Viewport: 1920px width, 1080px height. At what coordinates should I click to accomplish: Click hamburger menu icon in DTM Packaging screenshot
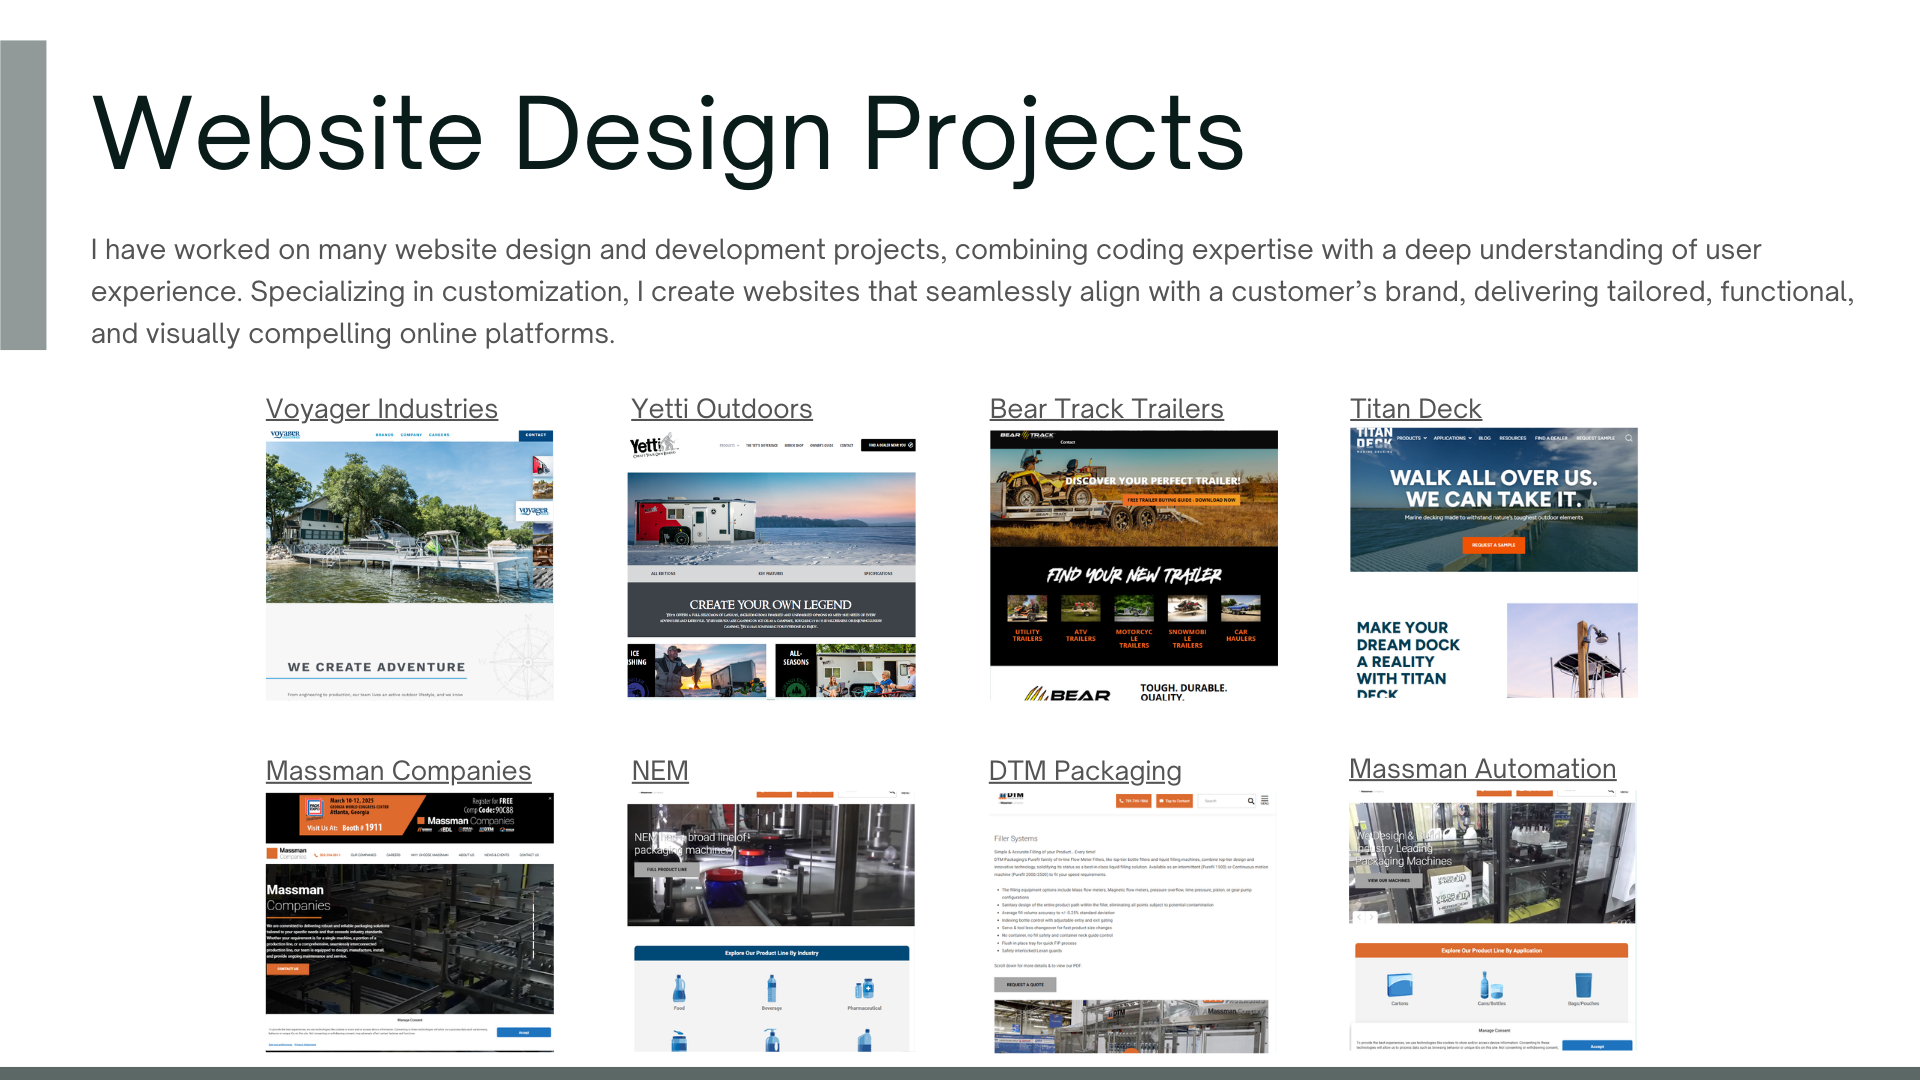[1265, 801]
